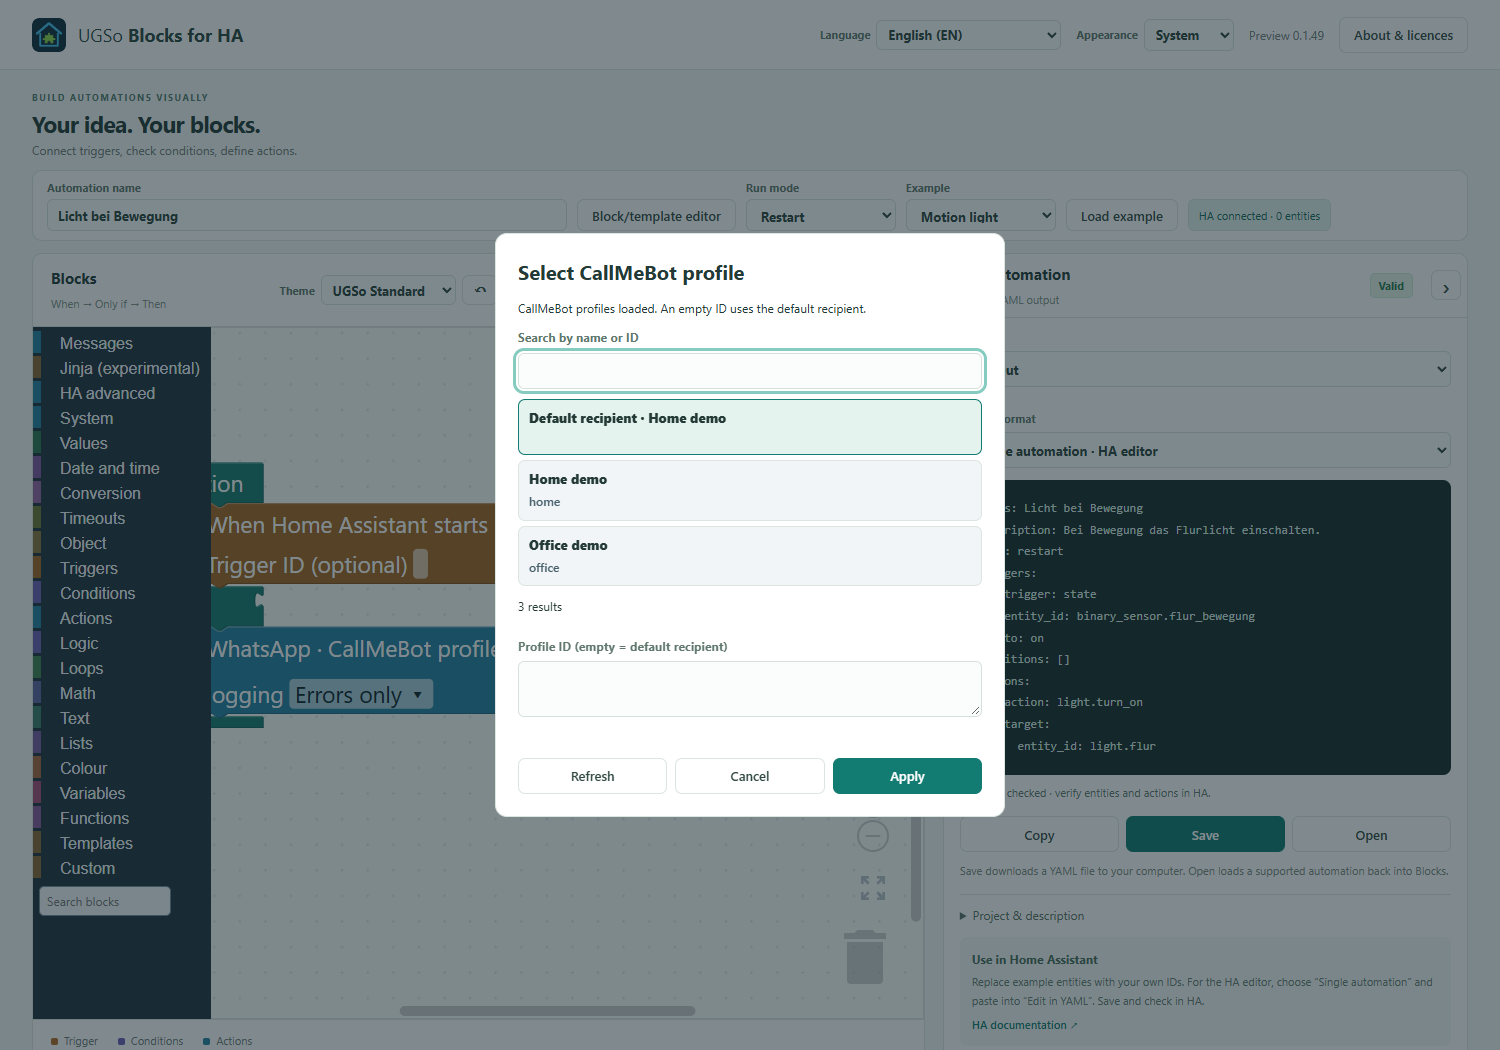This screenshot has width=1500, height=1050.
Task: Focus the Automation name field
Action: click(x=306, y=216)
